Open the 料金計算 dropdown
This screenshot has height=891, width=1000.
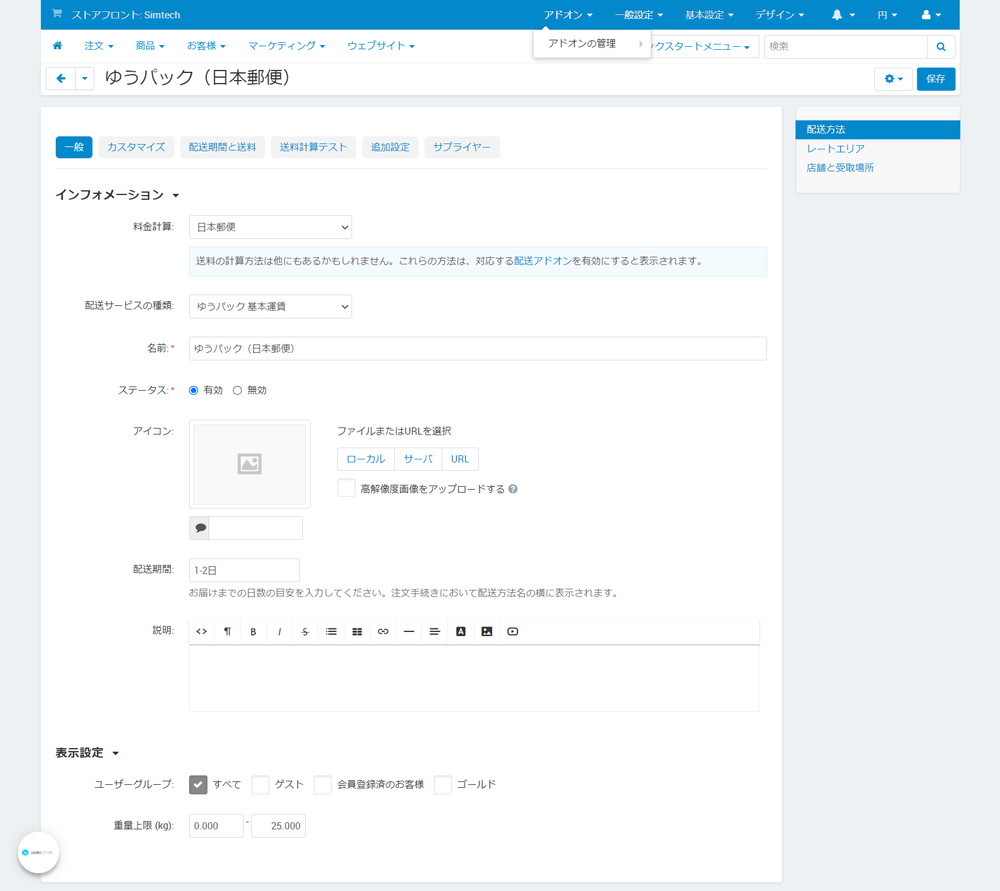point(270,227)
